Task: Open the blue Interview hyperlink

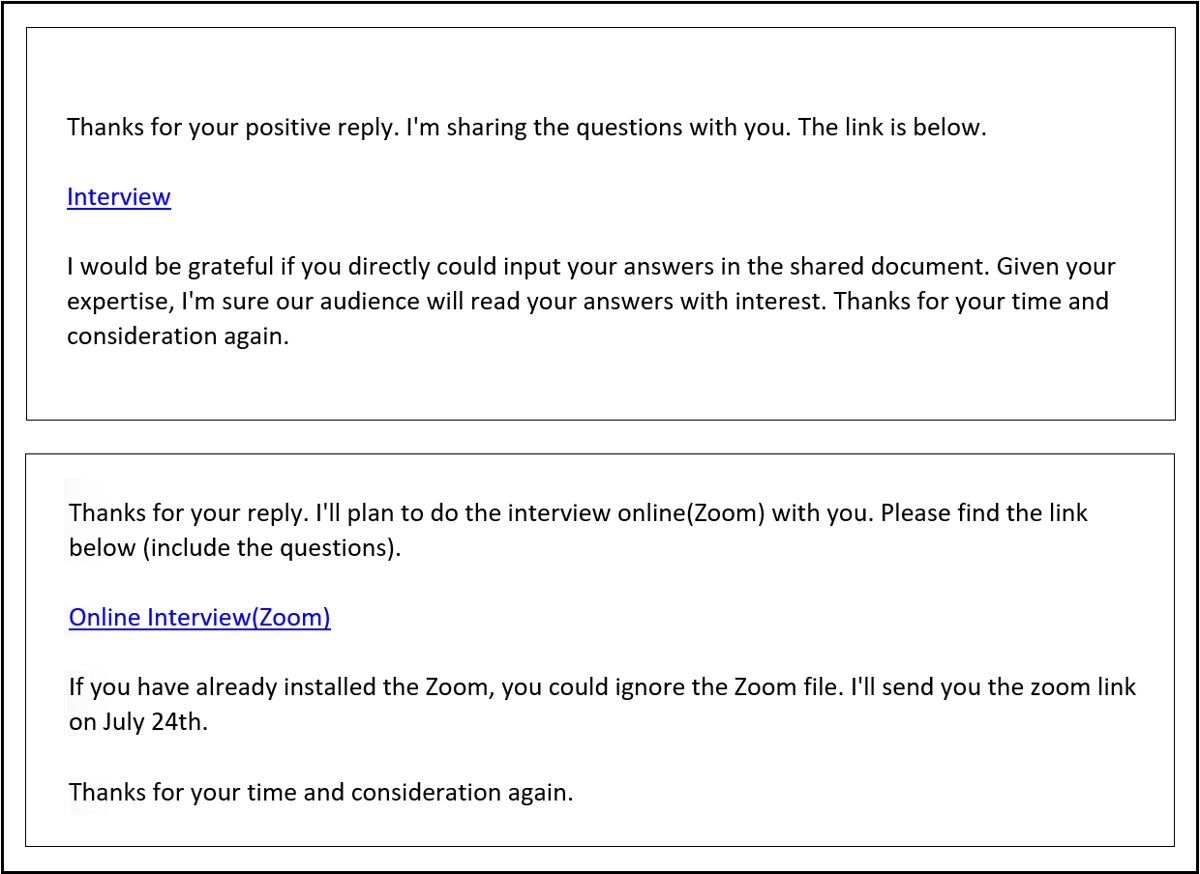Action: click(x=119, y=197)
